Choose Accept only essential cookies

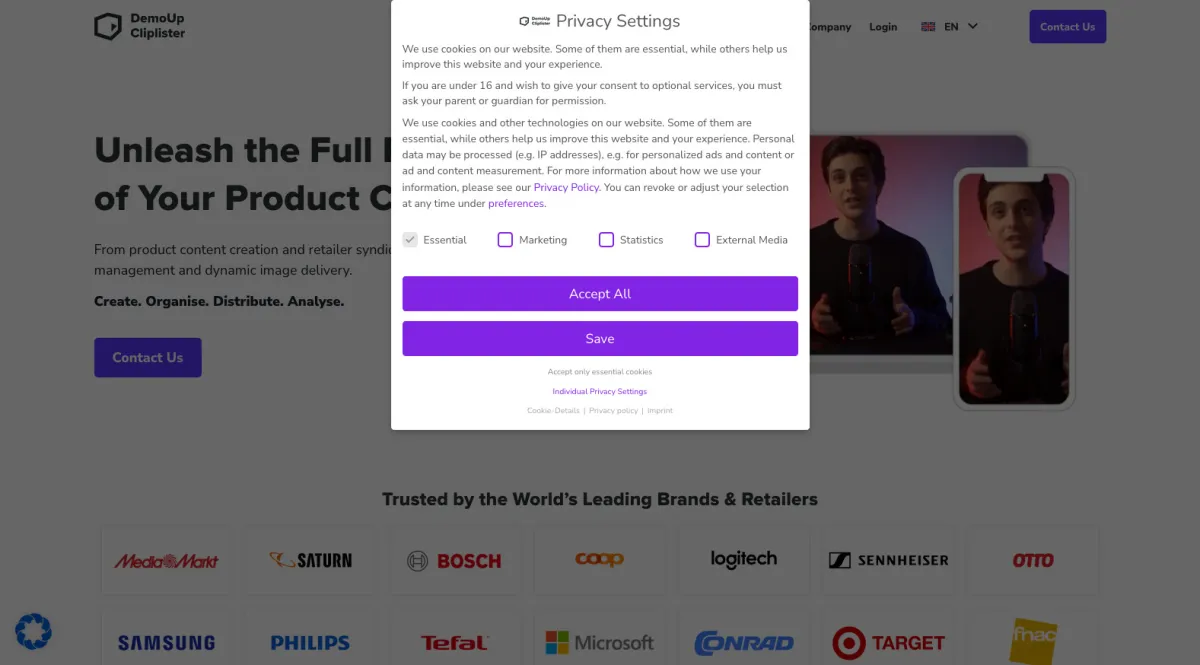[x=599, y=372]
